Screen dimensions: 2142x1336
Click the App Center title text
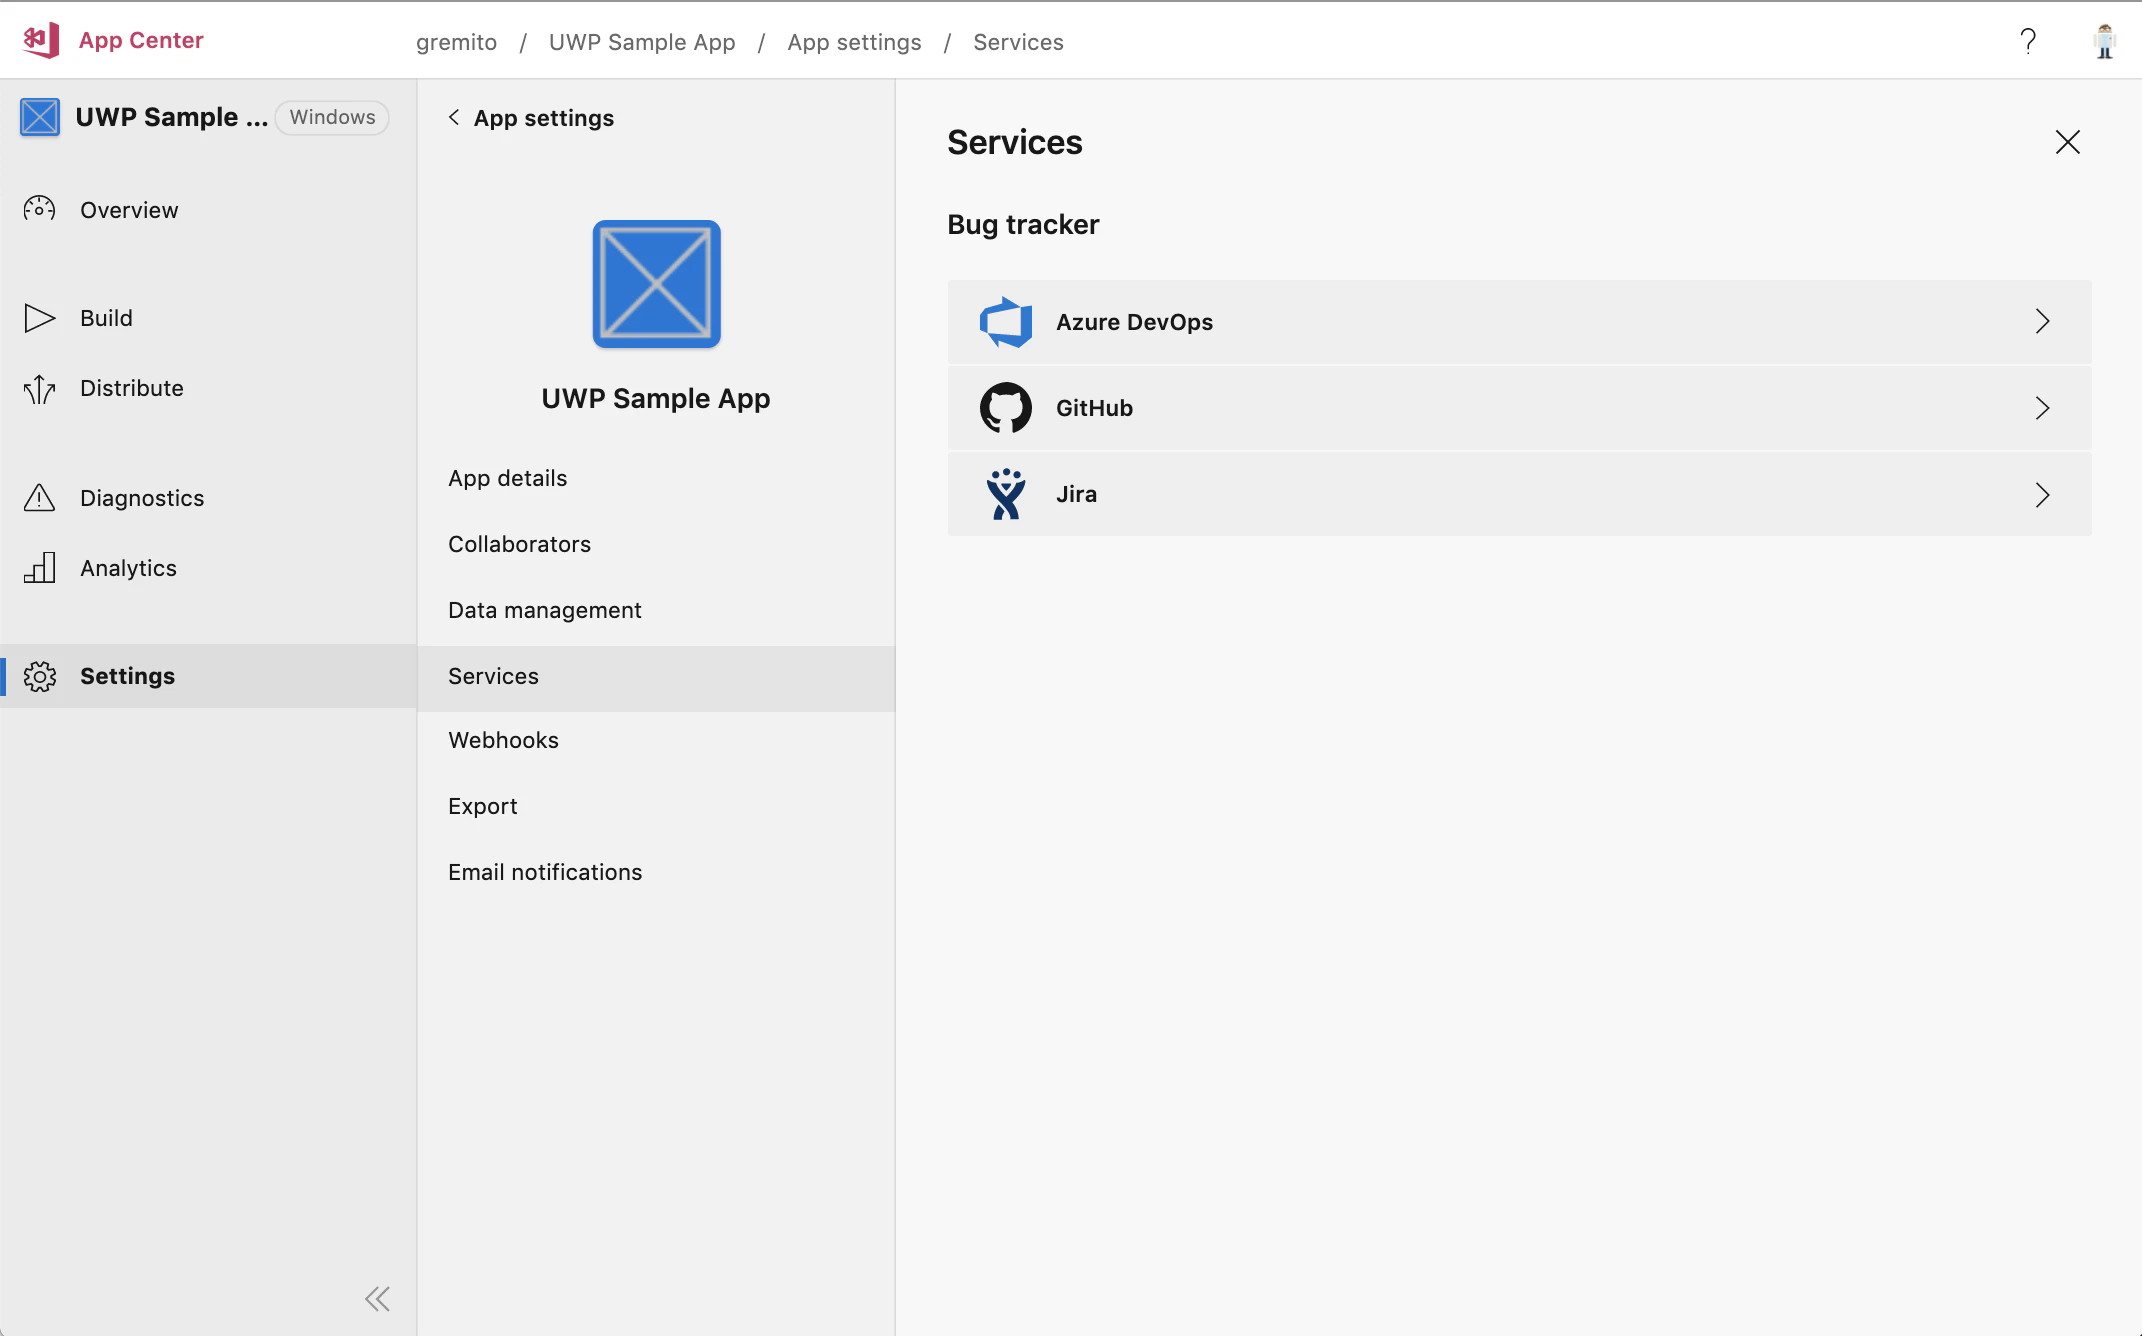coord(141,40)
